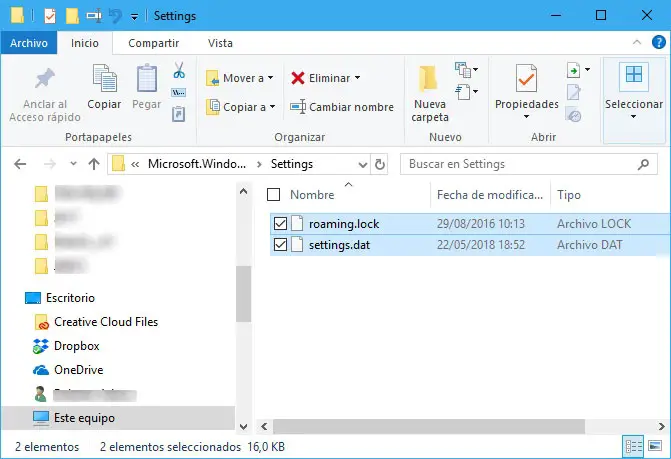Screen dimensions: 671x459
Task: Customize the quick access toolbar dropdown
Action: [134, 17]
